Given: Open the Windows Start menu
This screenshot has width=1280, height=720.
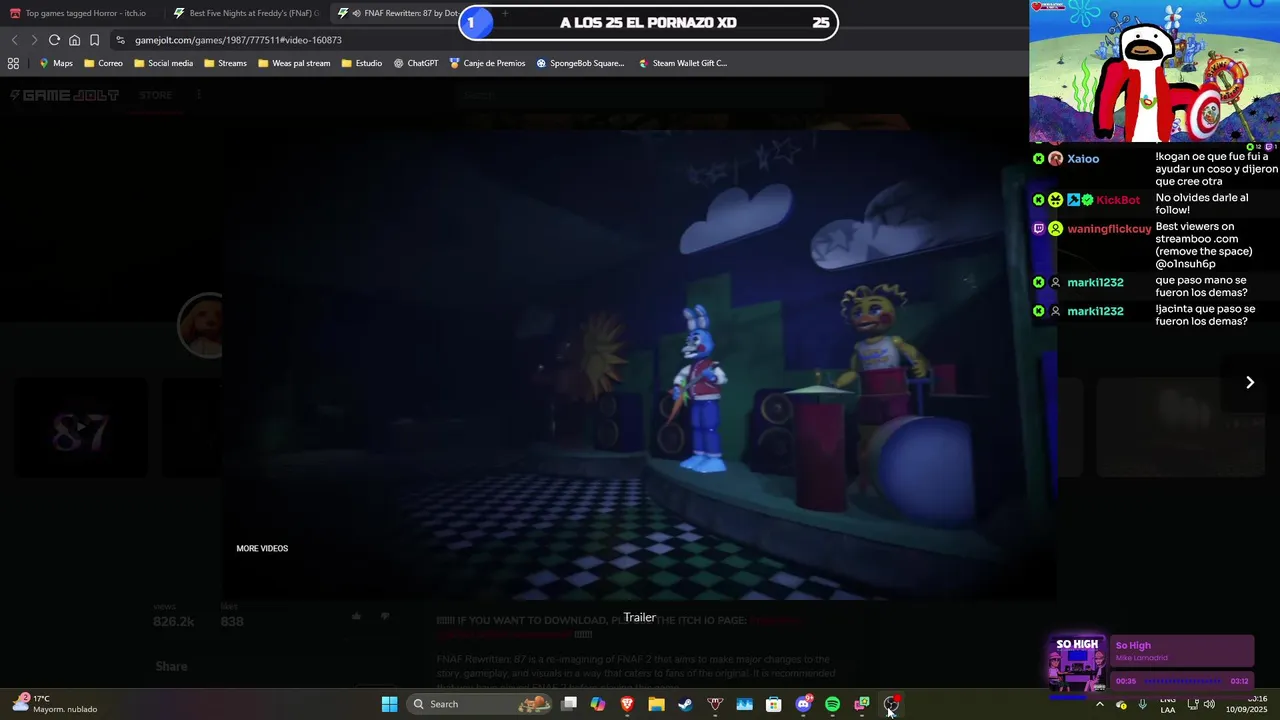Looking at the screenshot, I should pyautogui.click(x=389, y=704).
